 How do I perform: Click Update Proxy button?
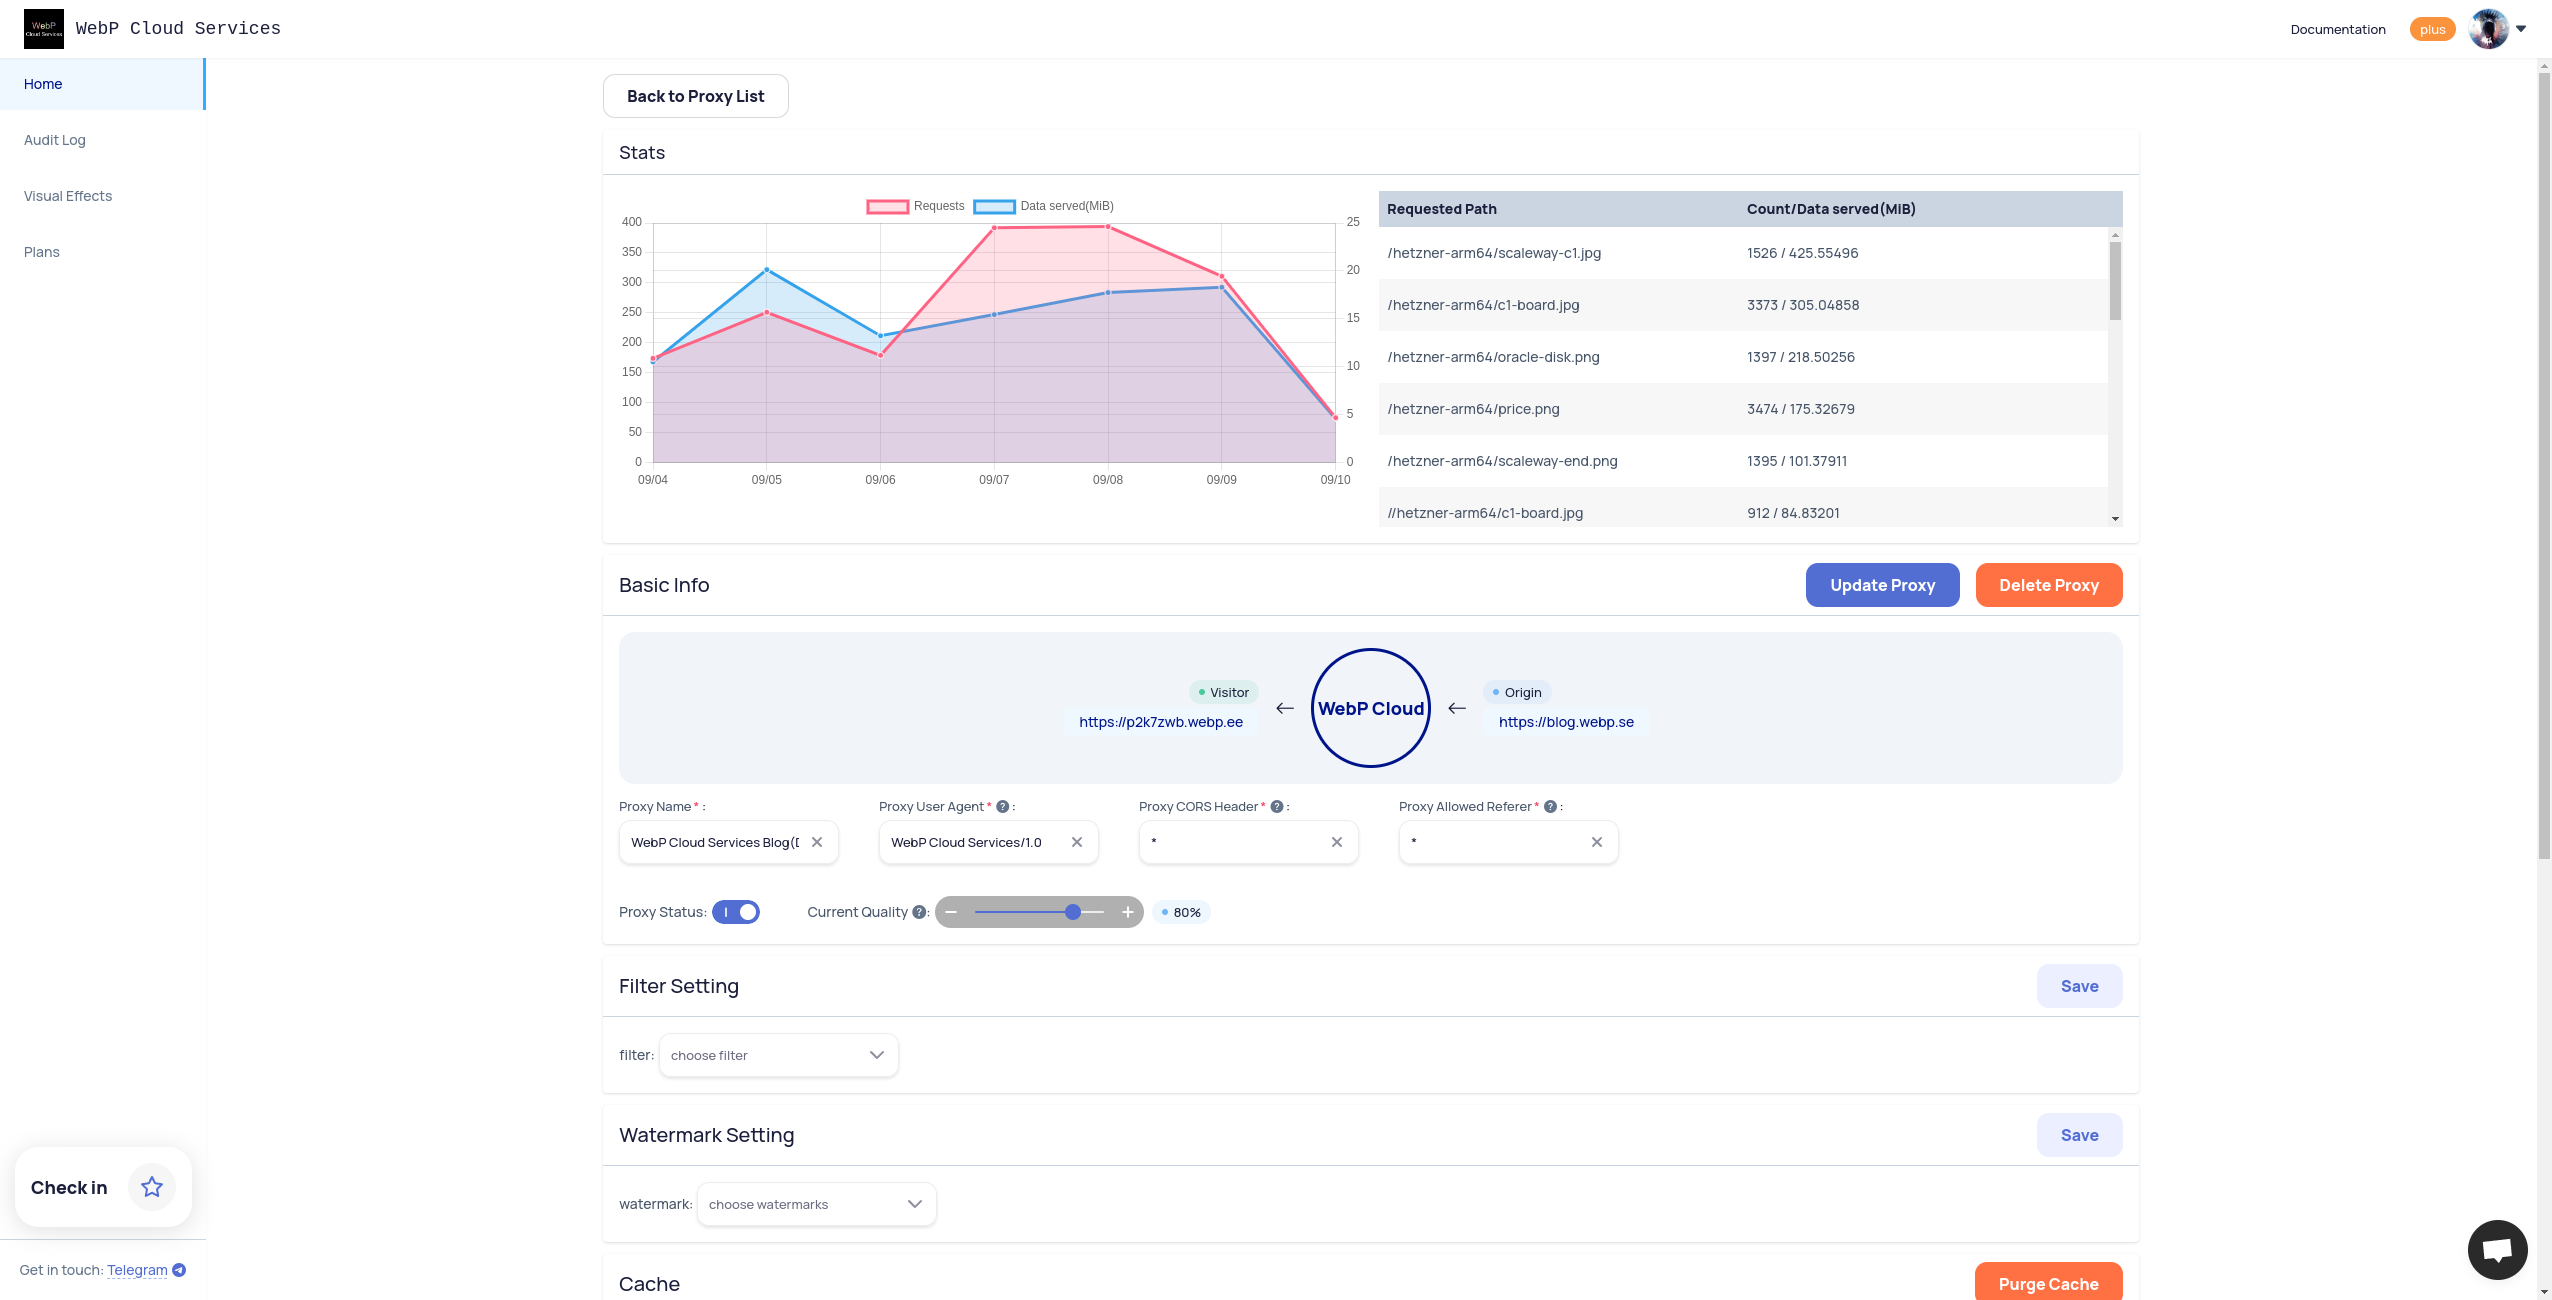point(1882,585)
